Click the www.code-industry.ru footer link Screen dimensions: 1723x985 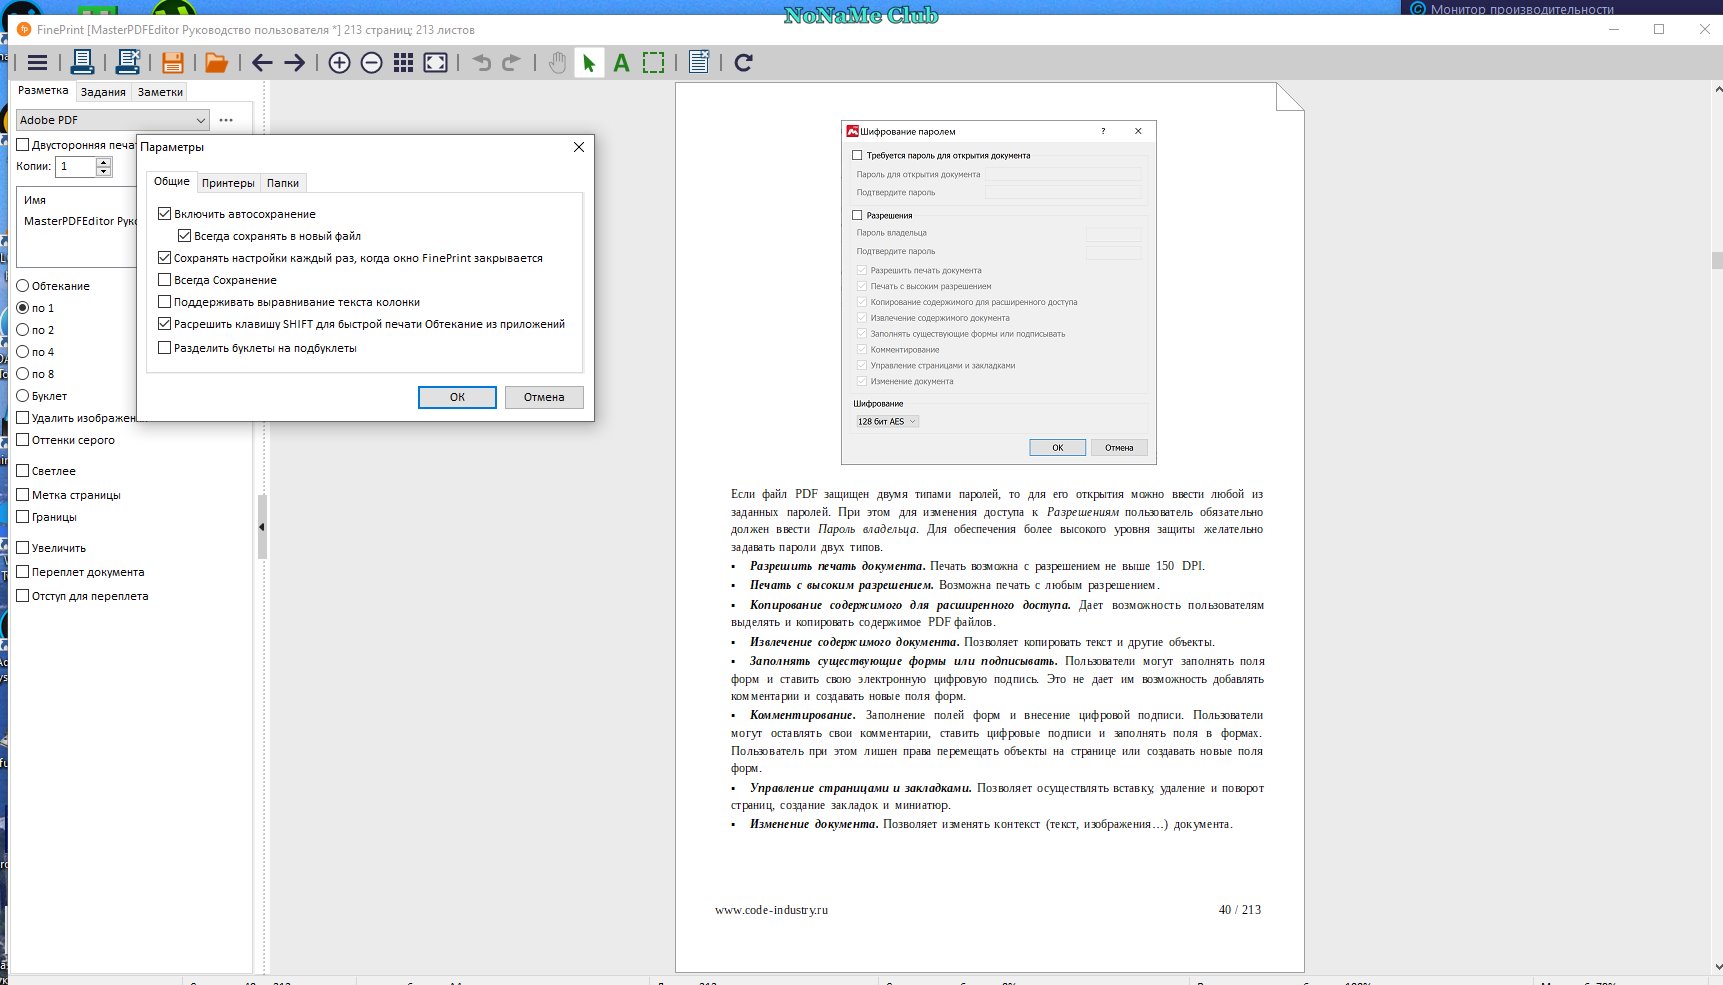pos(771,910)
